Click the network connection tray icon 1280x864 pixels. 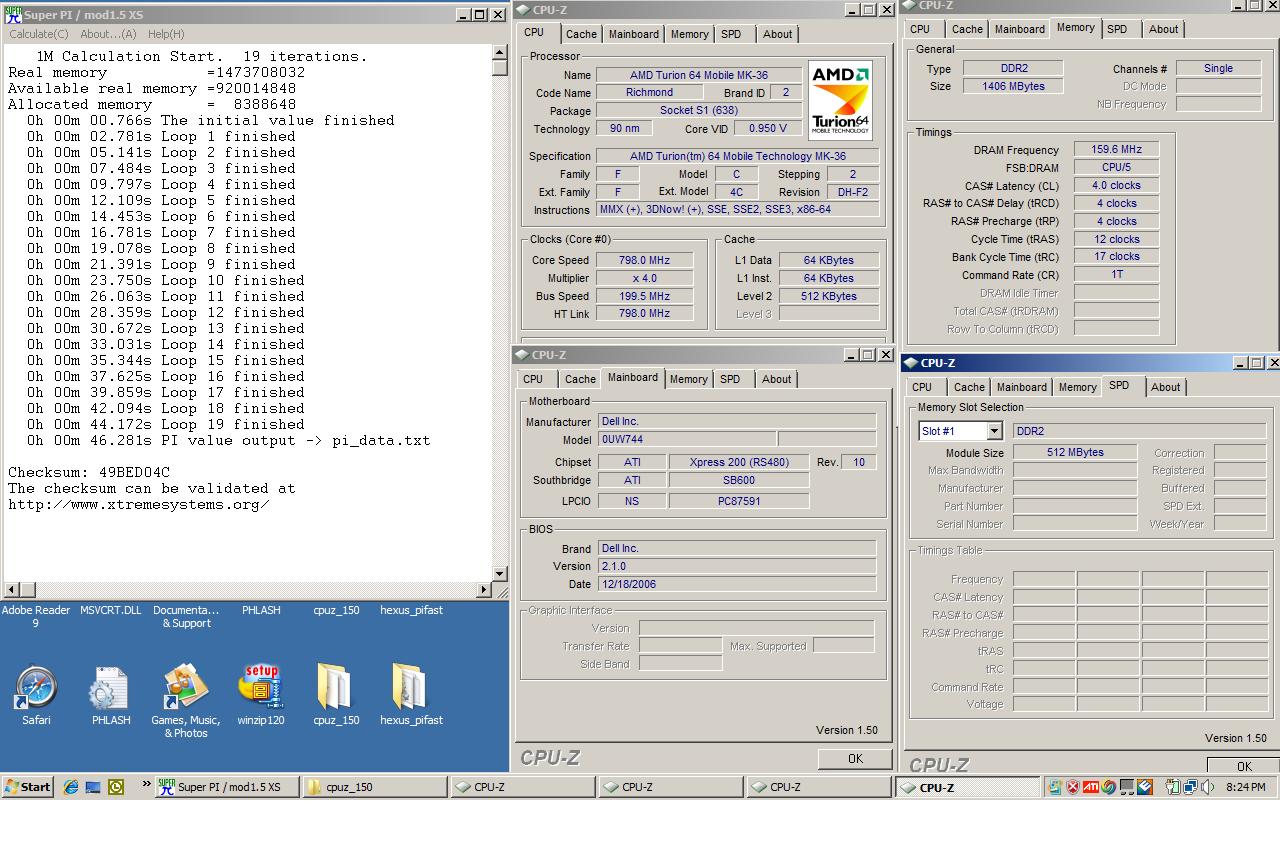click(x=1190, y=787)
